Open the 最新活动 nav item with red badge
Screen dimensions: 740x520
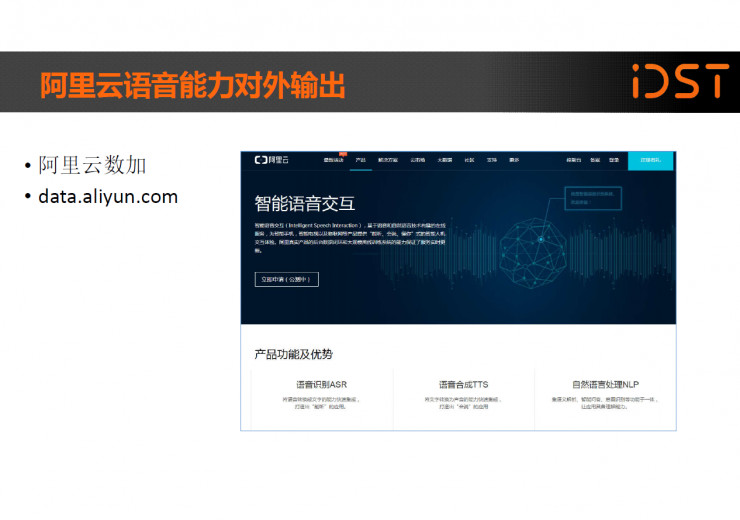click(334, 160)
